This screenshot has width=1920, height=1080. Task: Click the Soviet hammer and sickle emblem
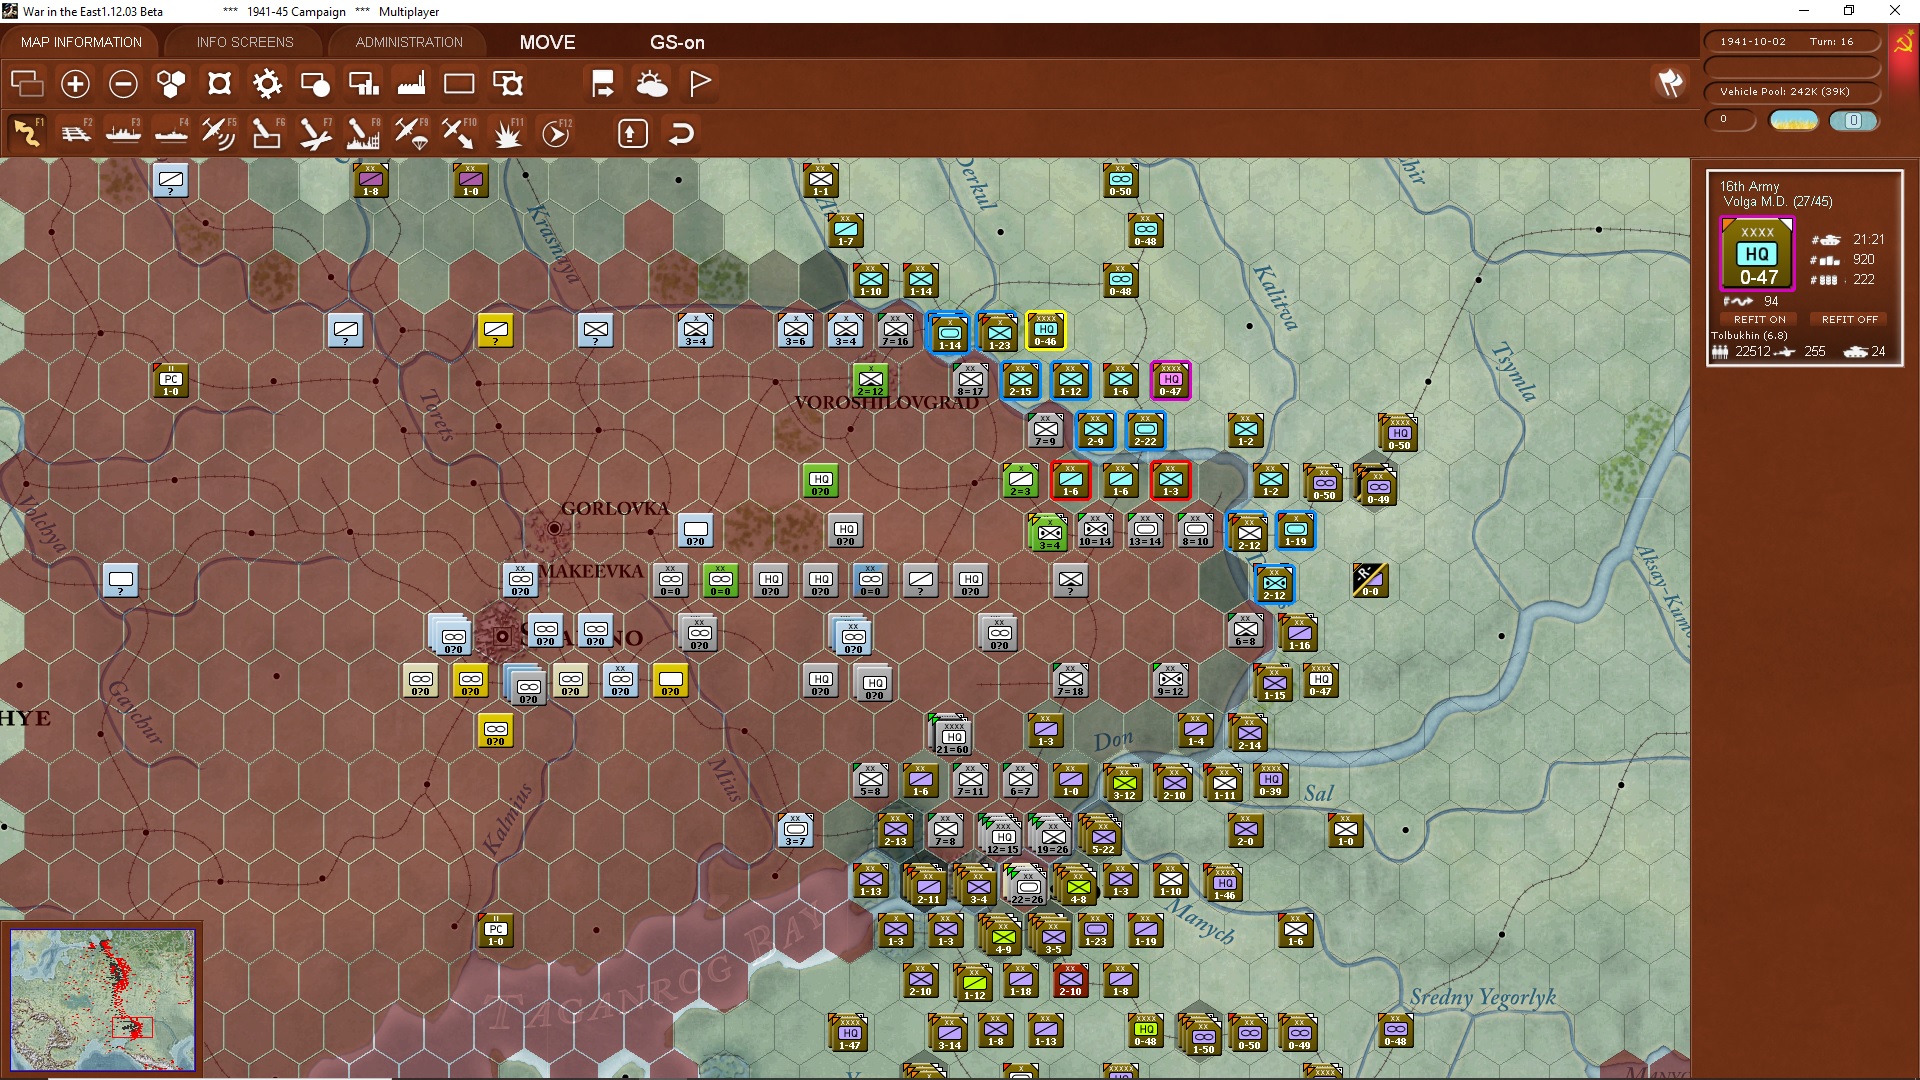[1902, 42]
